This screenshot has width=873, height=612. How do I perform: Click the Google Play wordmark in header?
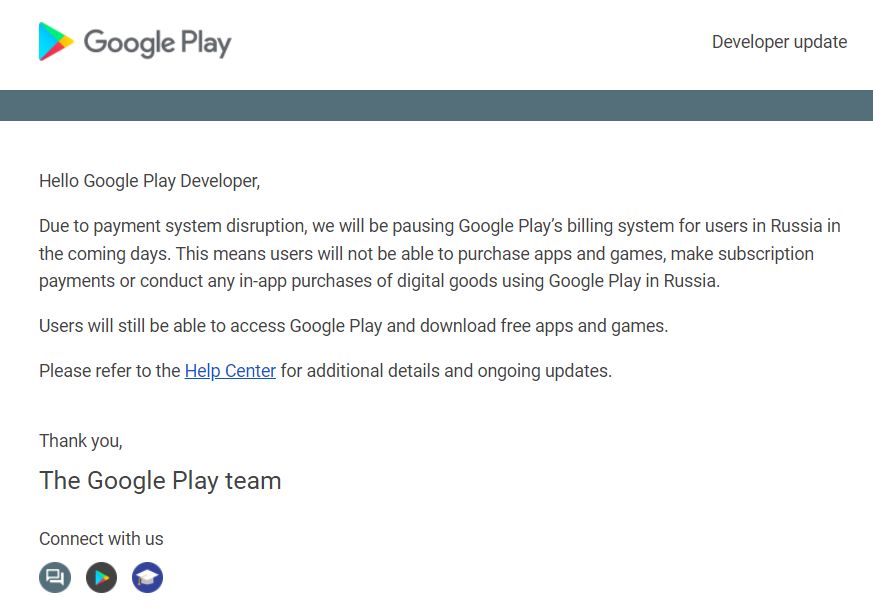(x=157, y=43)
